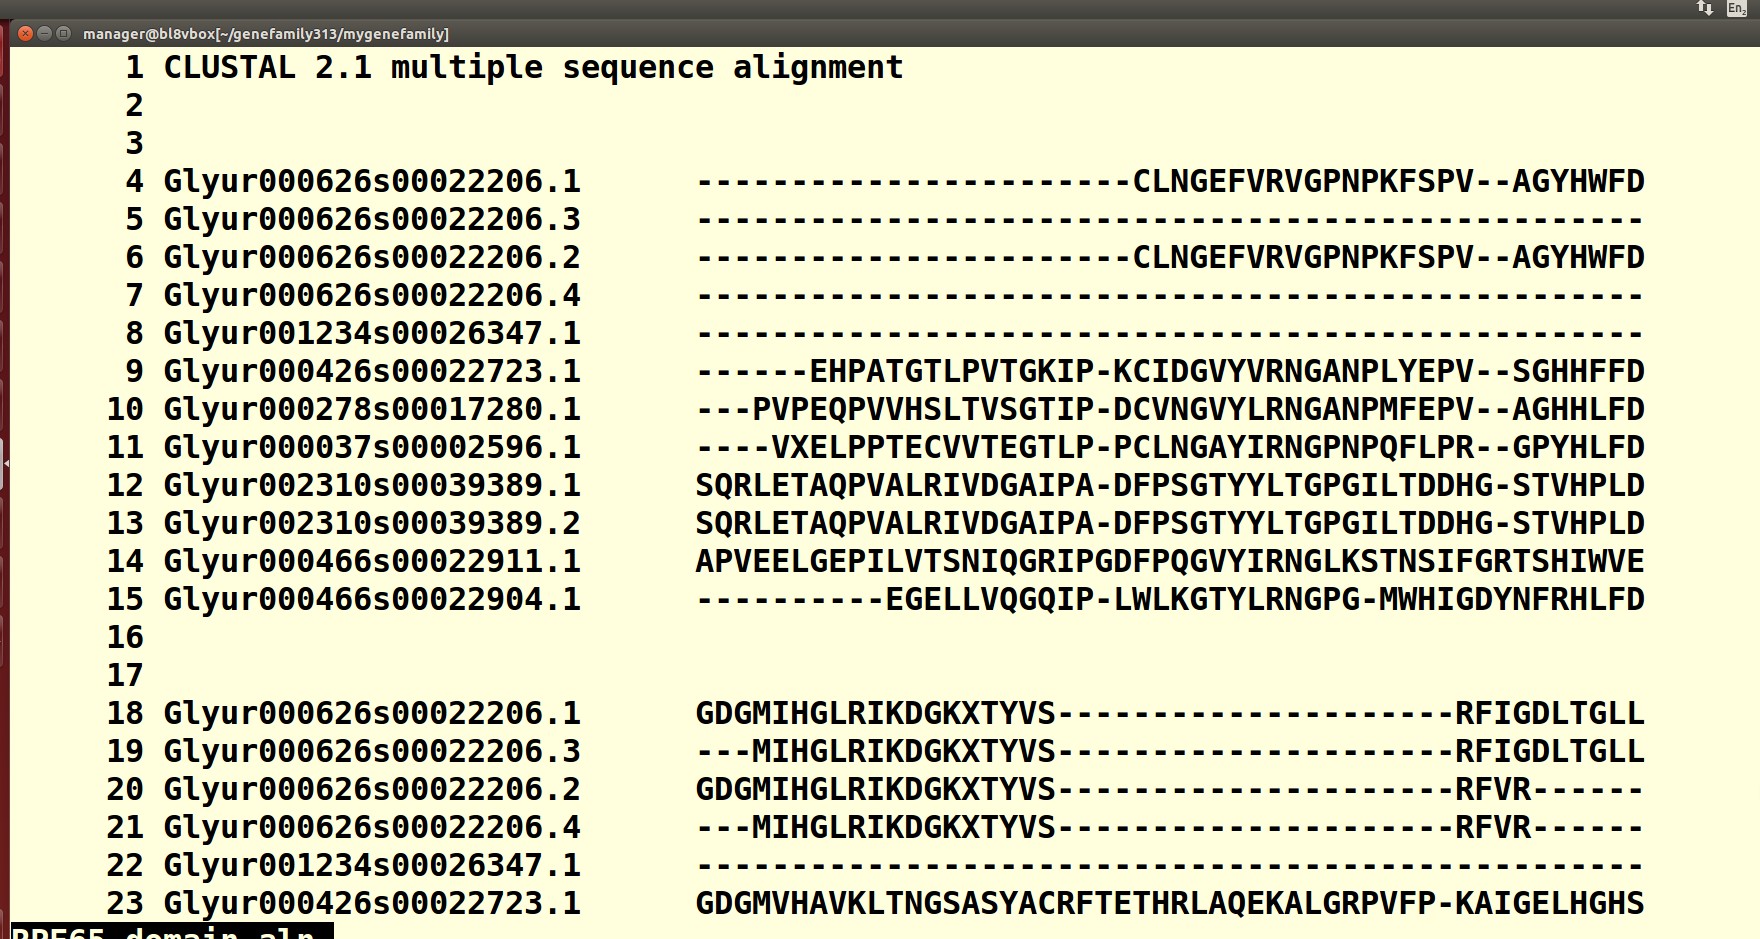Click the CLNGEFVRVGPNPKFSPV sequence on line 4
The height and width of the screenshot is (939, 1760).
point(1170,182)
